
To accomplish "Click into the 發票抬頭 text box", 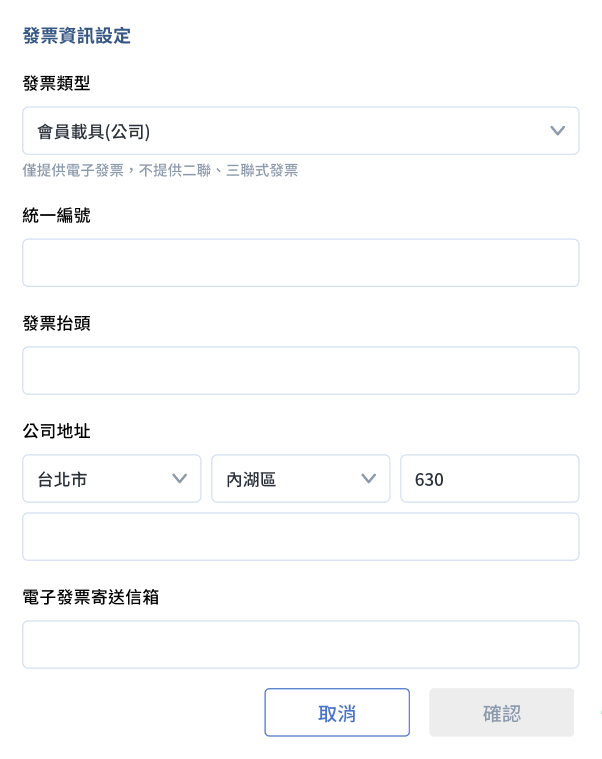I will pos(300,371).
